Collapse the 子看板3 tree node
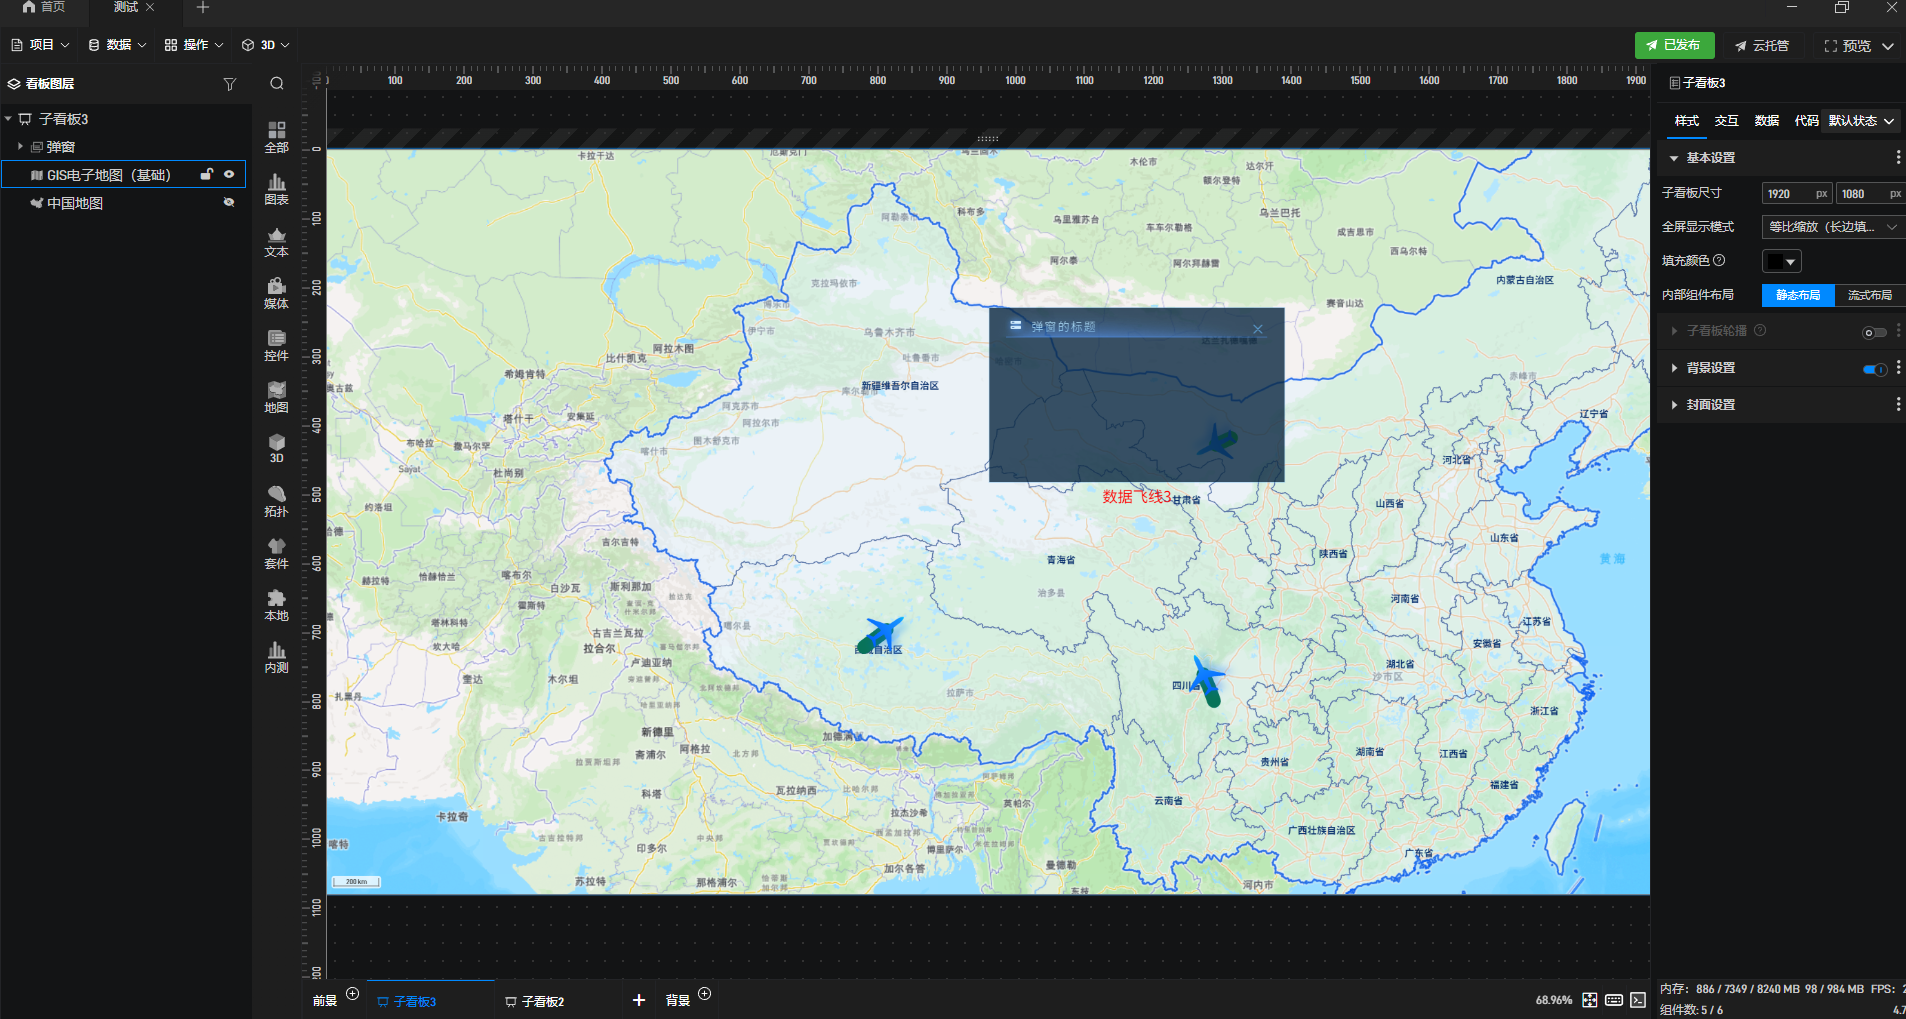The image size is (1906, 1019). click(8, 118)
